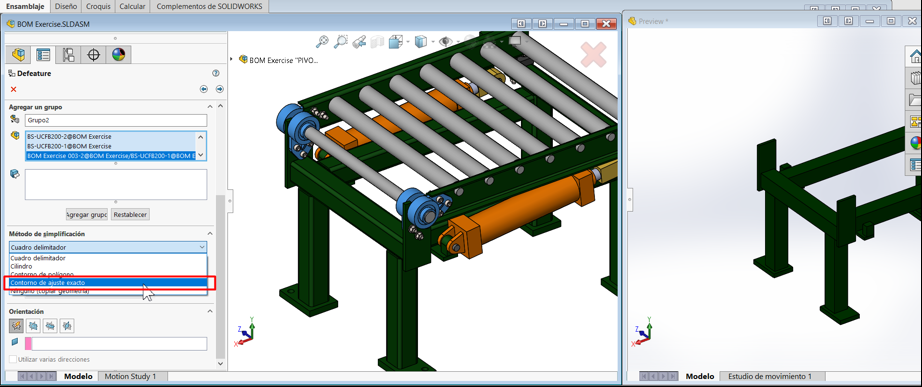Toggle Utilizar varias direcciones checkbox
922x387 pixels.
pyautogui.click(x=13, y=359)
